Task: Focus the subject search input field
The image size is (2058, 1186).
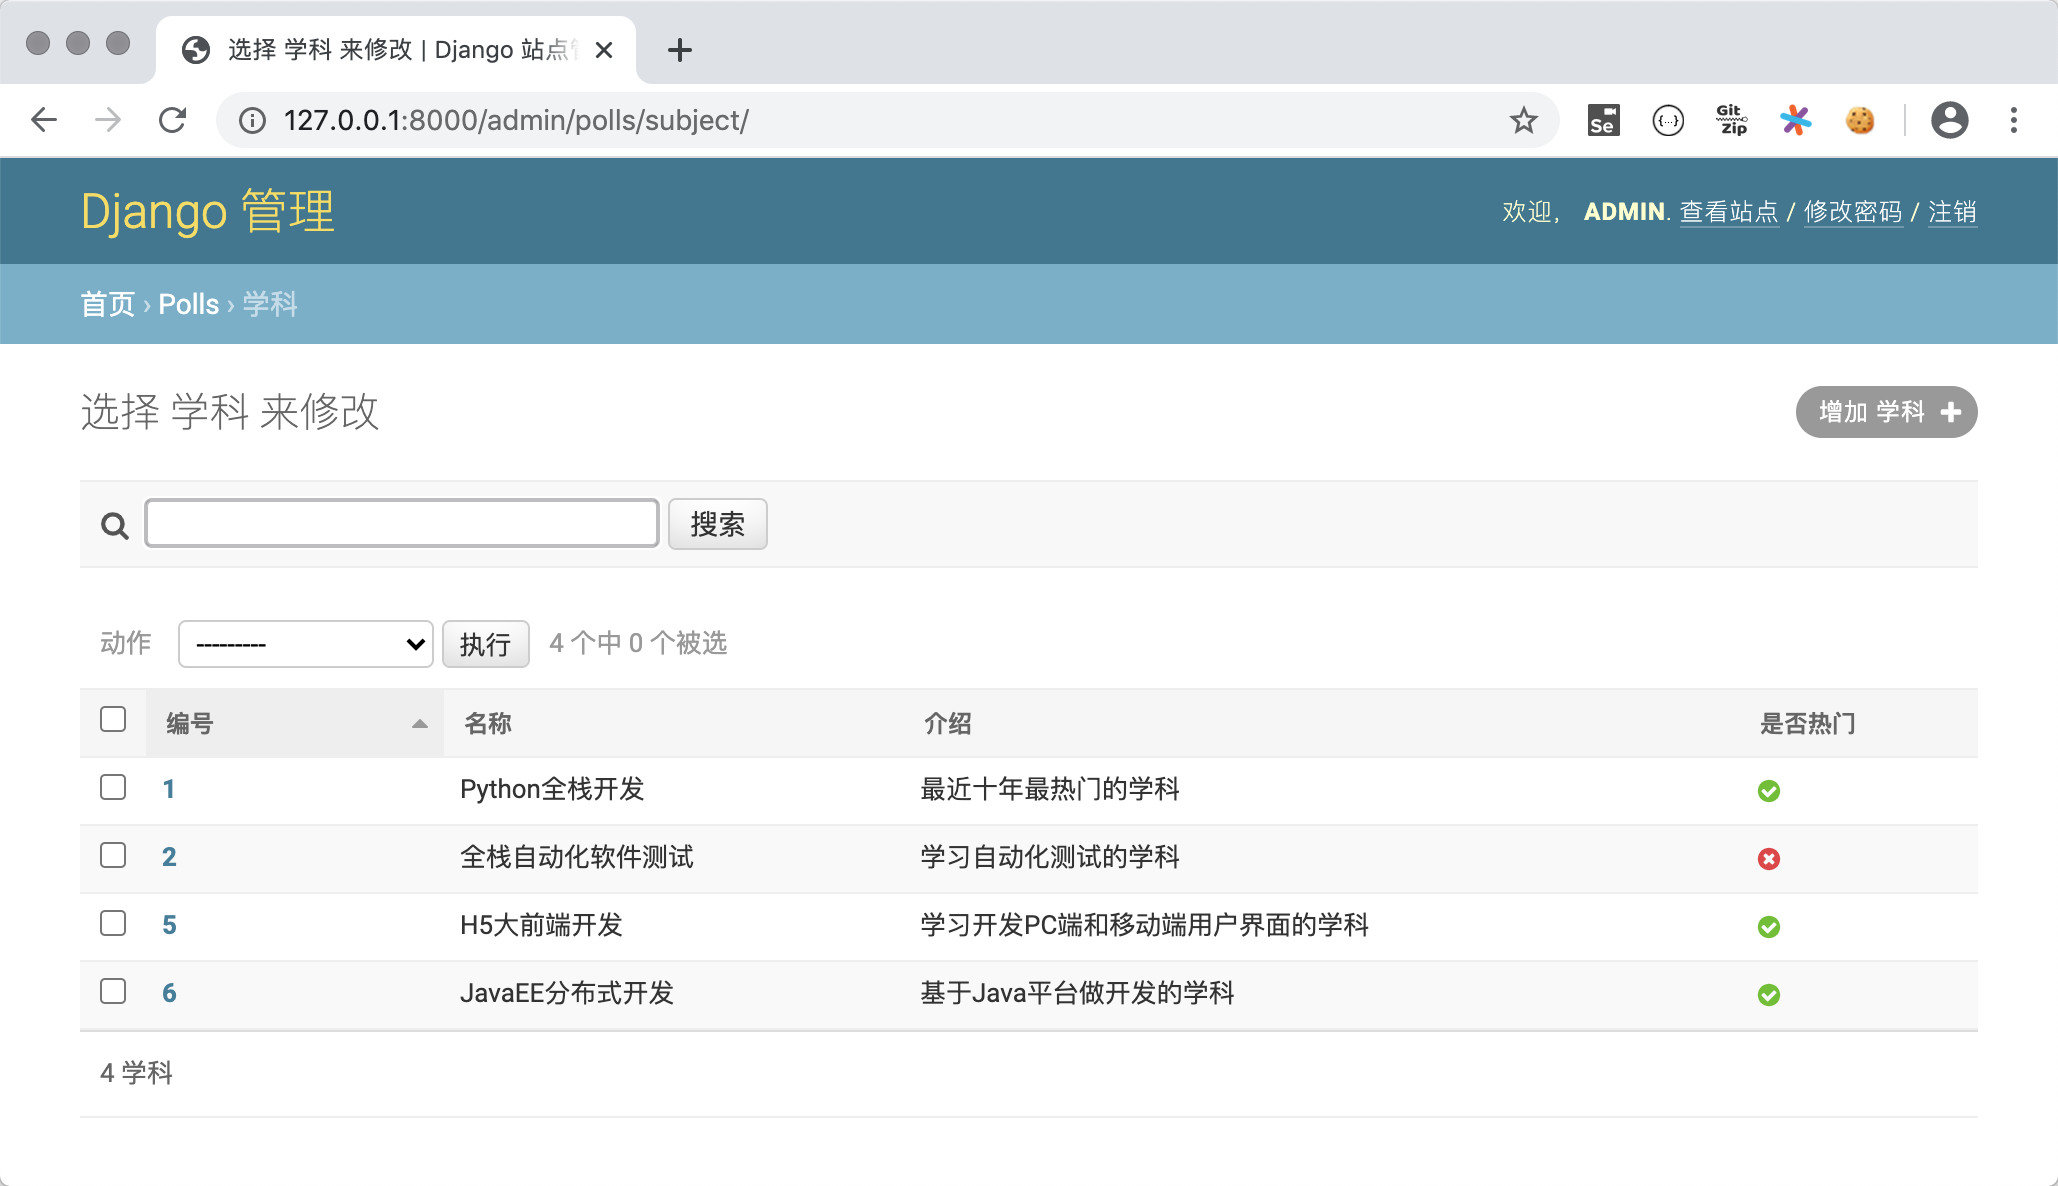Action: pos(401,523)
